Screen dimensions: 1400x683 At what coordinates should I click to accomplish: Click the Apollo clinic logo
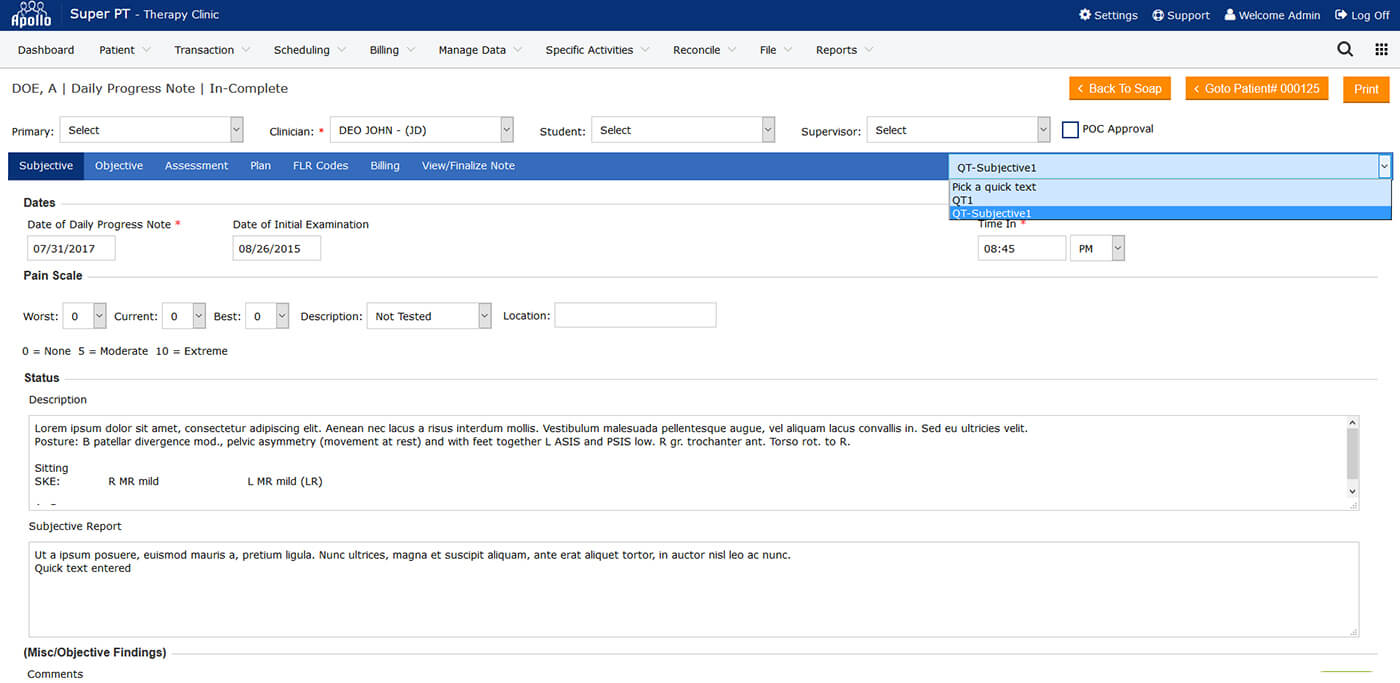pos(28,14)
